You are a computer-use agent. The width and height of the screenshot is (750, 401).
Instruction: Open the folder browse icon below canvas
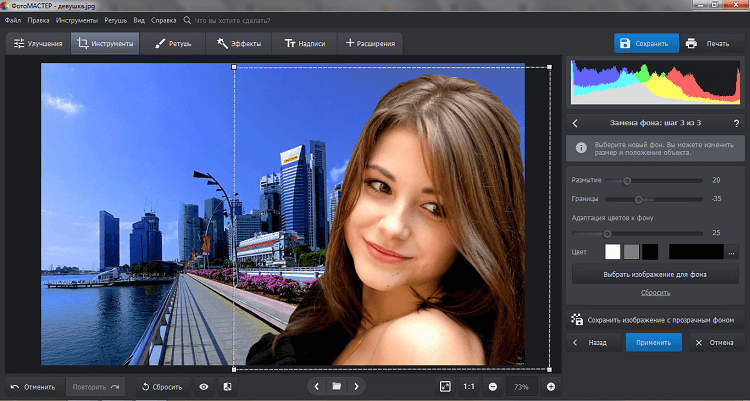(x=337, y=386)
